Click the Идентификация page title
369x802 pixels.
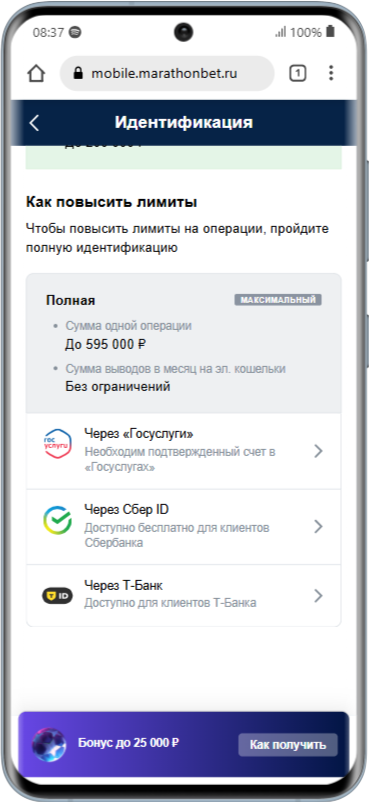coord(184,123)
